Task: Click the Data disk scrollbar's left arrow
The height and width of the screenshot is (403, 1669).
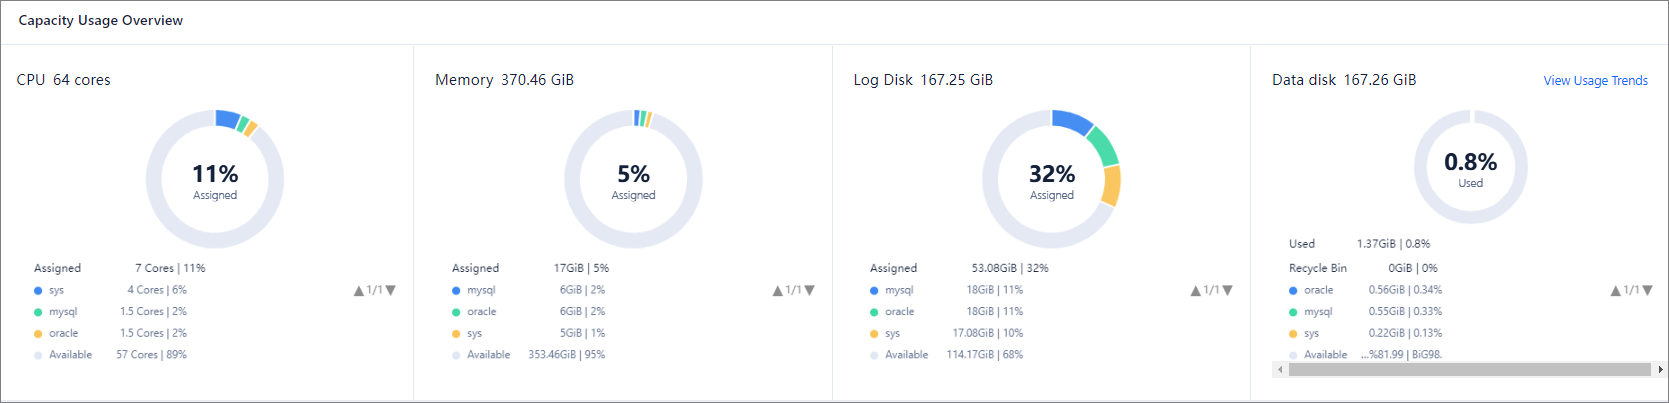Action: coord(1280,370)
